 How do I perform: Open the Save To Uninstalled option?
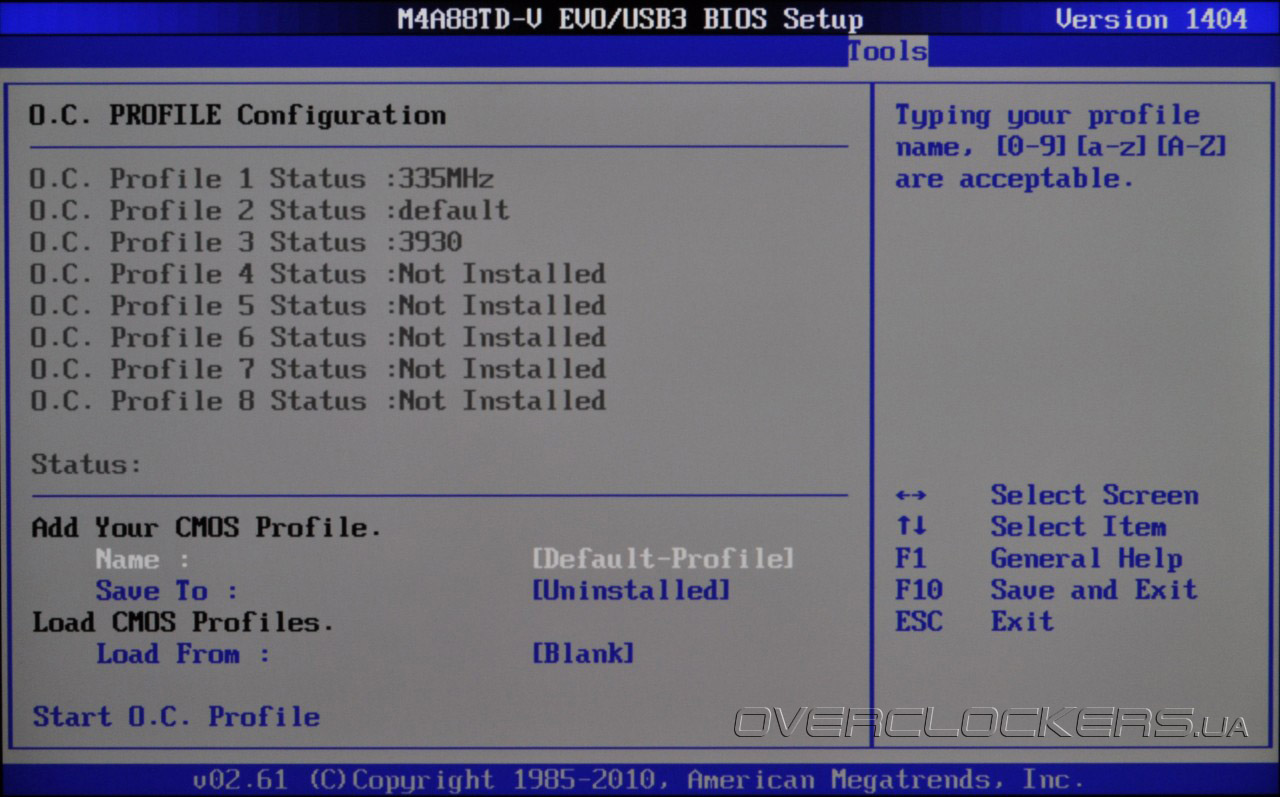tap(631, 590)
